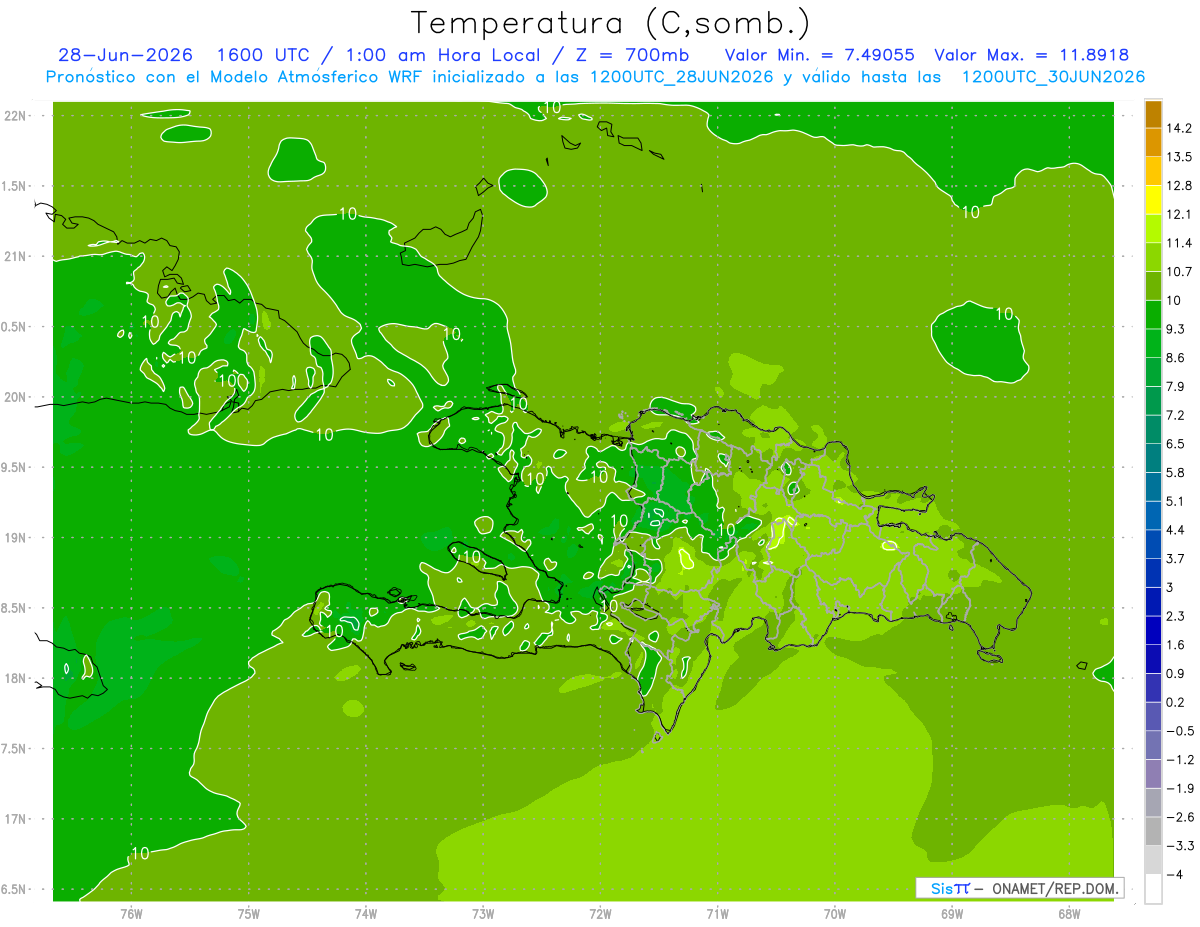
Task: Click "1200UTC_30JUN2026" forecast end text
Action: (1053, 77)
